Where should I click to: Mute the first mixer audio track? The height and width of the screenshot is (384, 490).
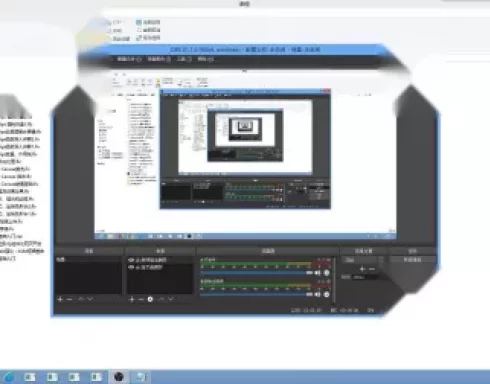tap(317, 273)
